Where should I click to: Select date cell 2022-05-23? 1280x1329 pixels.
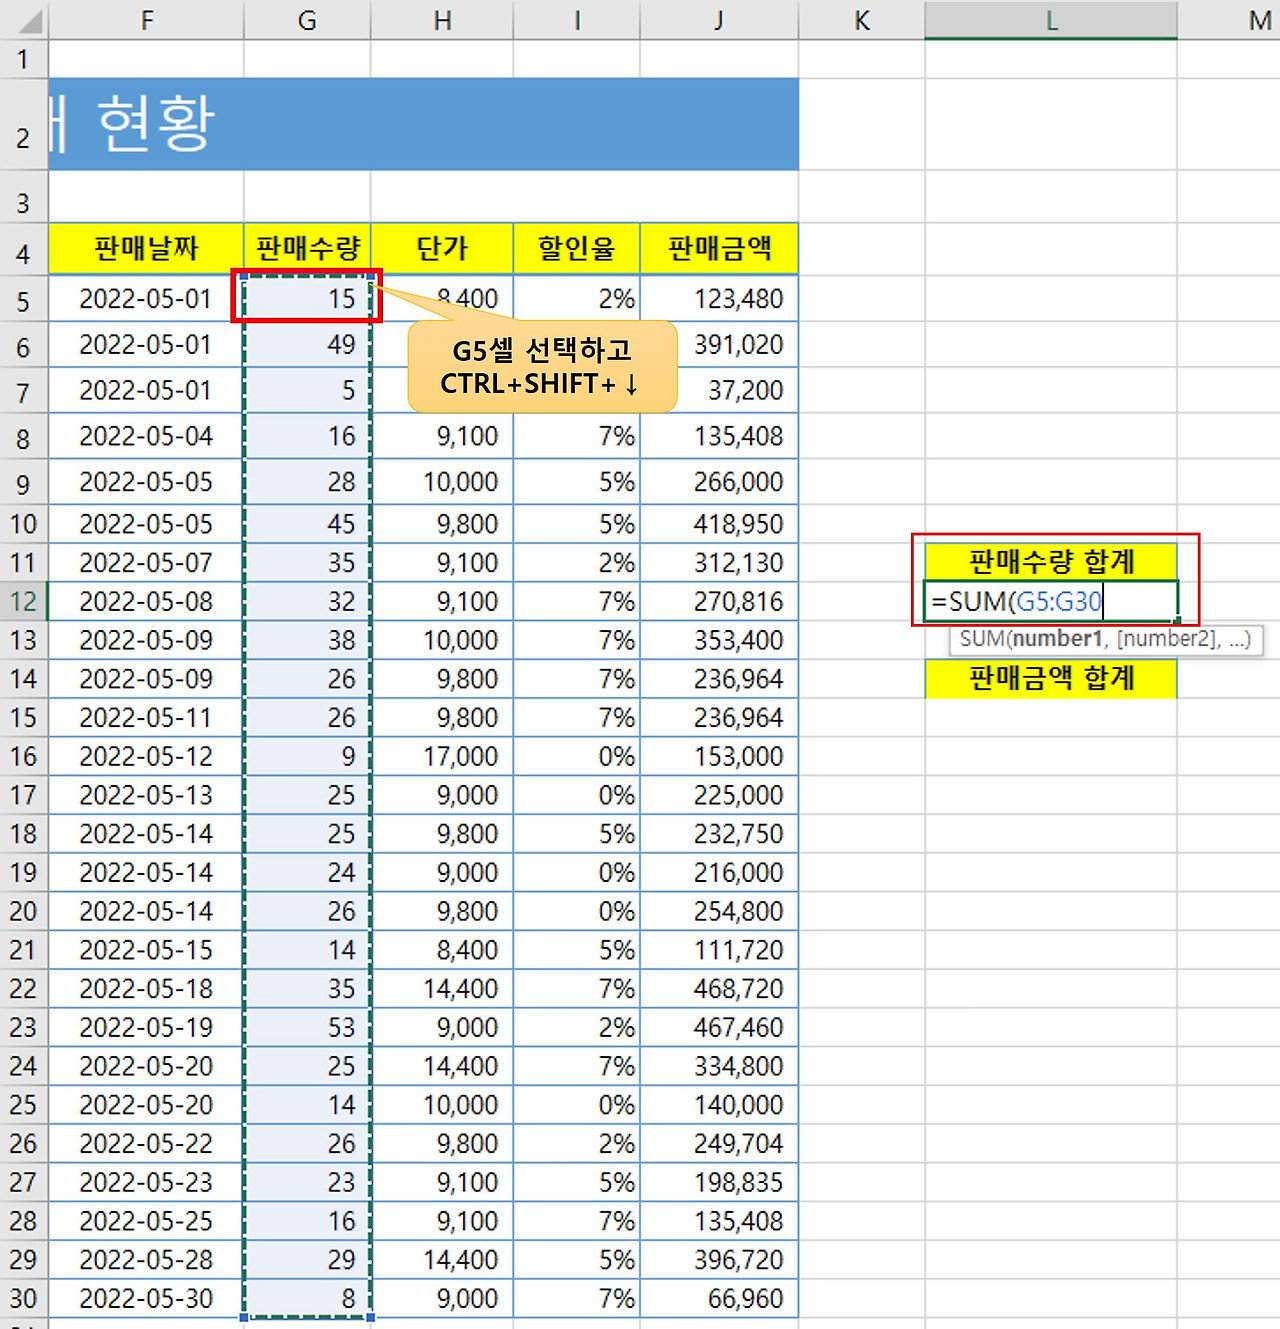tap(146, 1182)
